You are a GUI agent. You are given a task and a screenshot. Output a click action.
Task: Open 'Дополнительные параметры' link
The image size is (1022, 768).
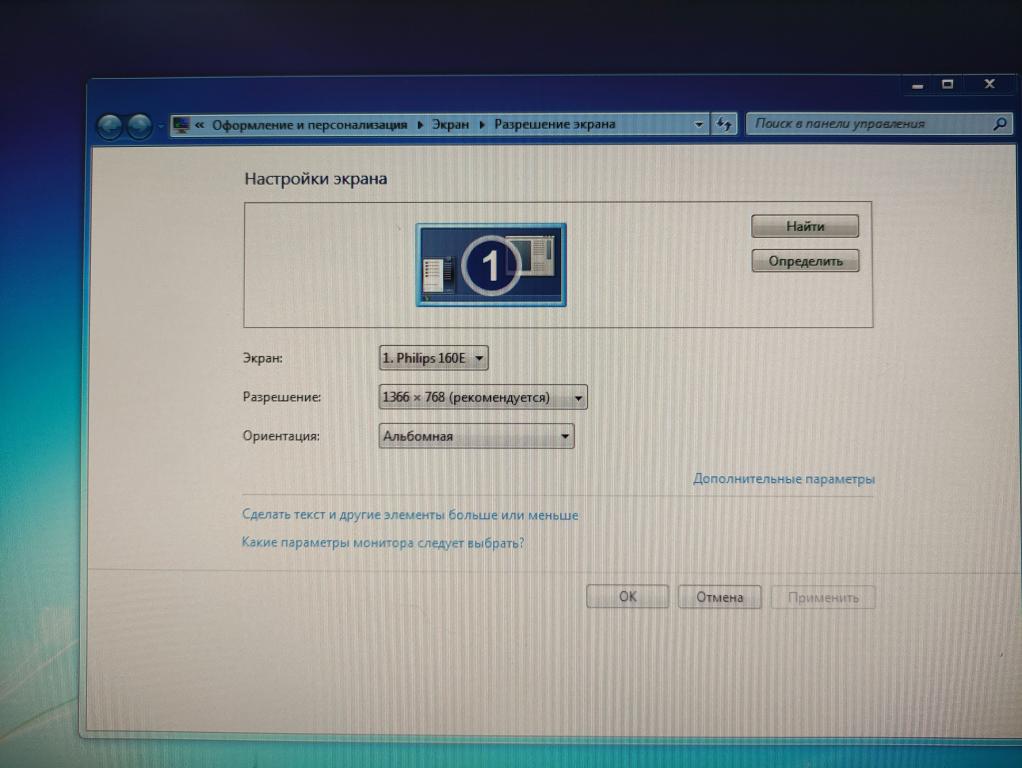pos(783,479)
